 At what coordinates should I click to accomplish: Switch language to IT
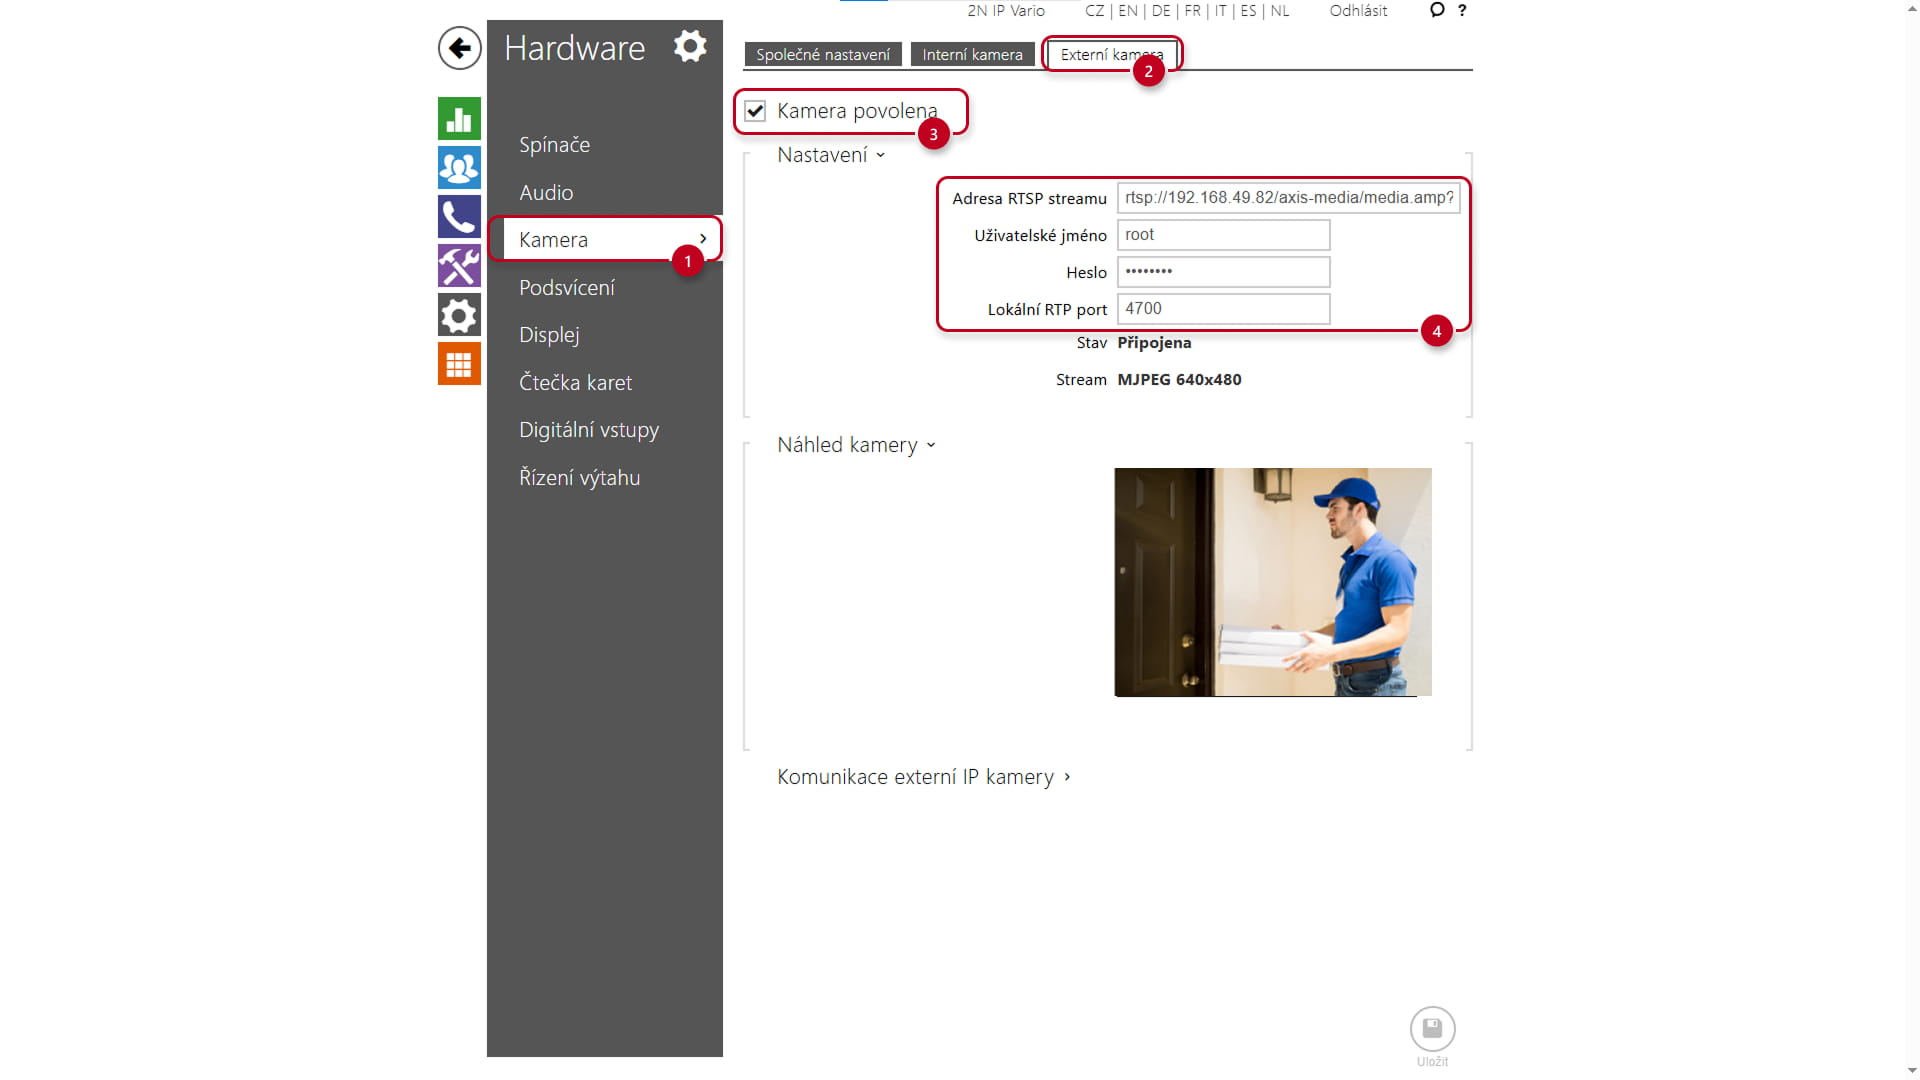pos(1220,11)
